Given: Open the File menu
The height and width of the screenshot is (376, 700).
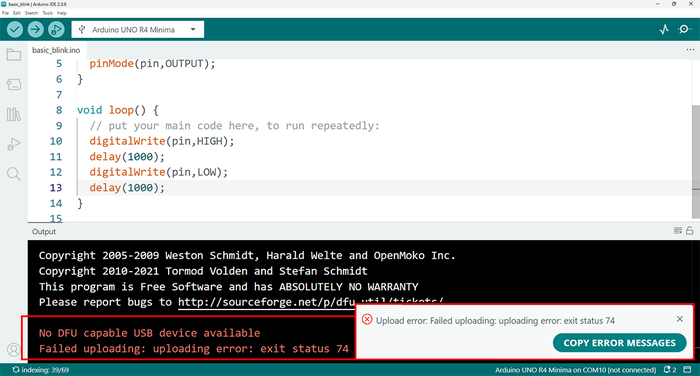Looking at the screenshot, I should coord(5,13).
